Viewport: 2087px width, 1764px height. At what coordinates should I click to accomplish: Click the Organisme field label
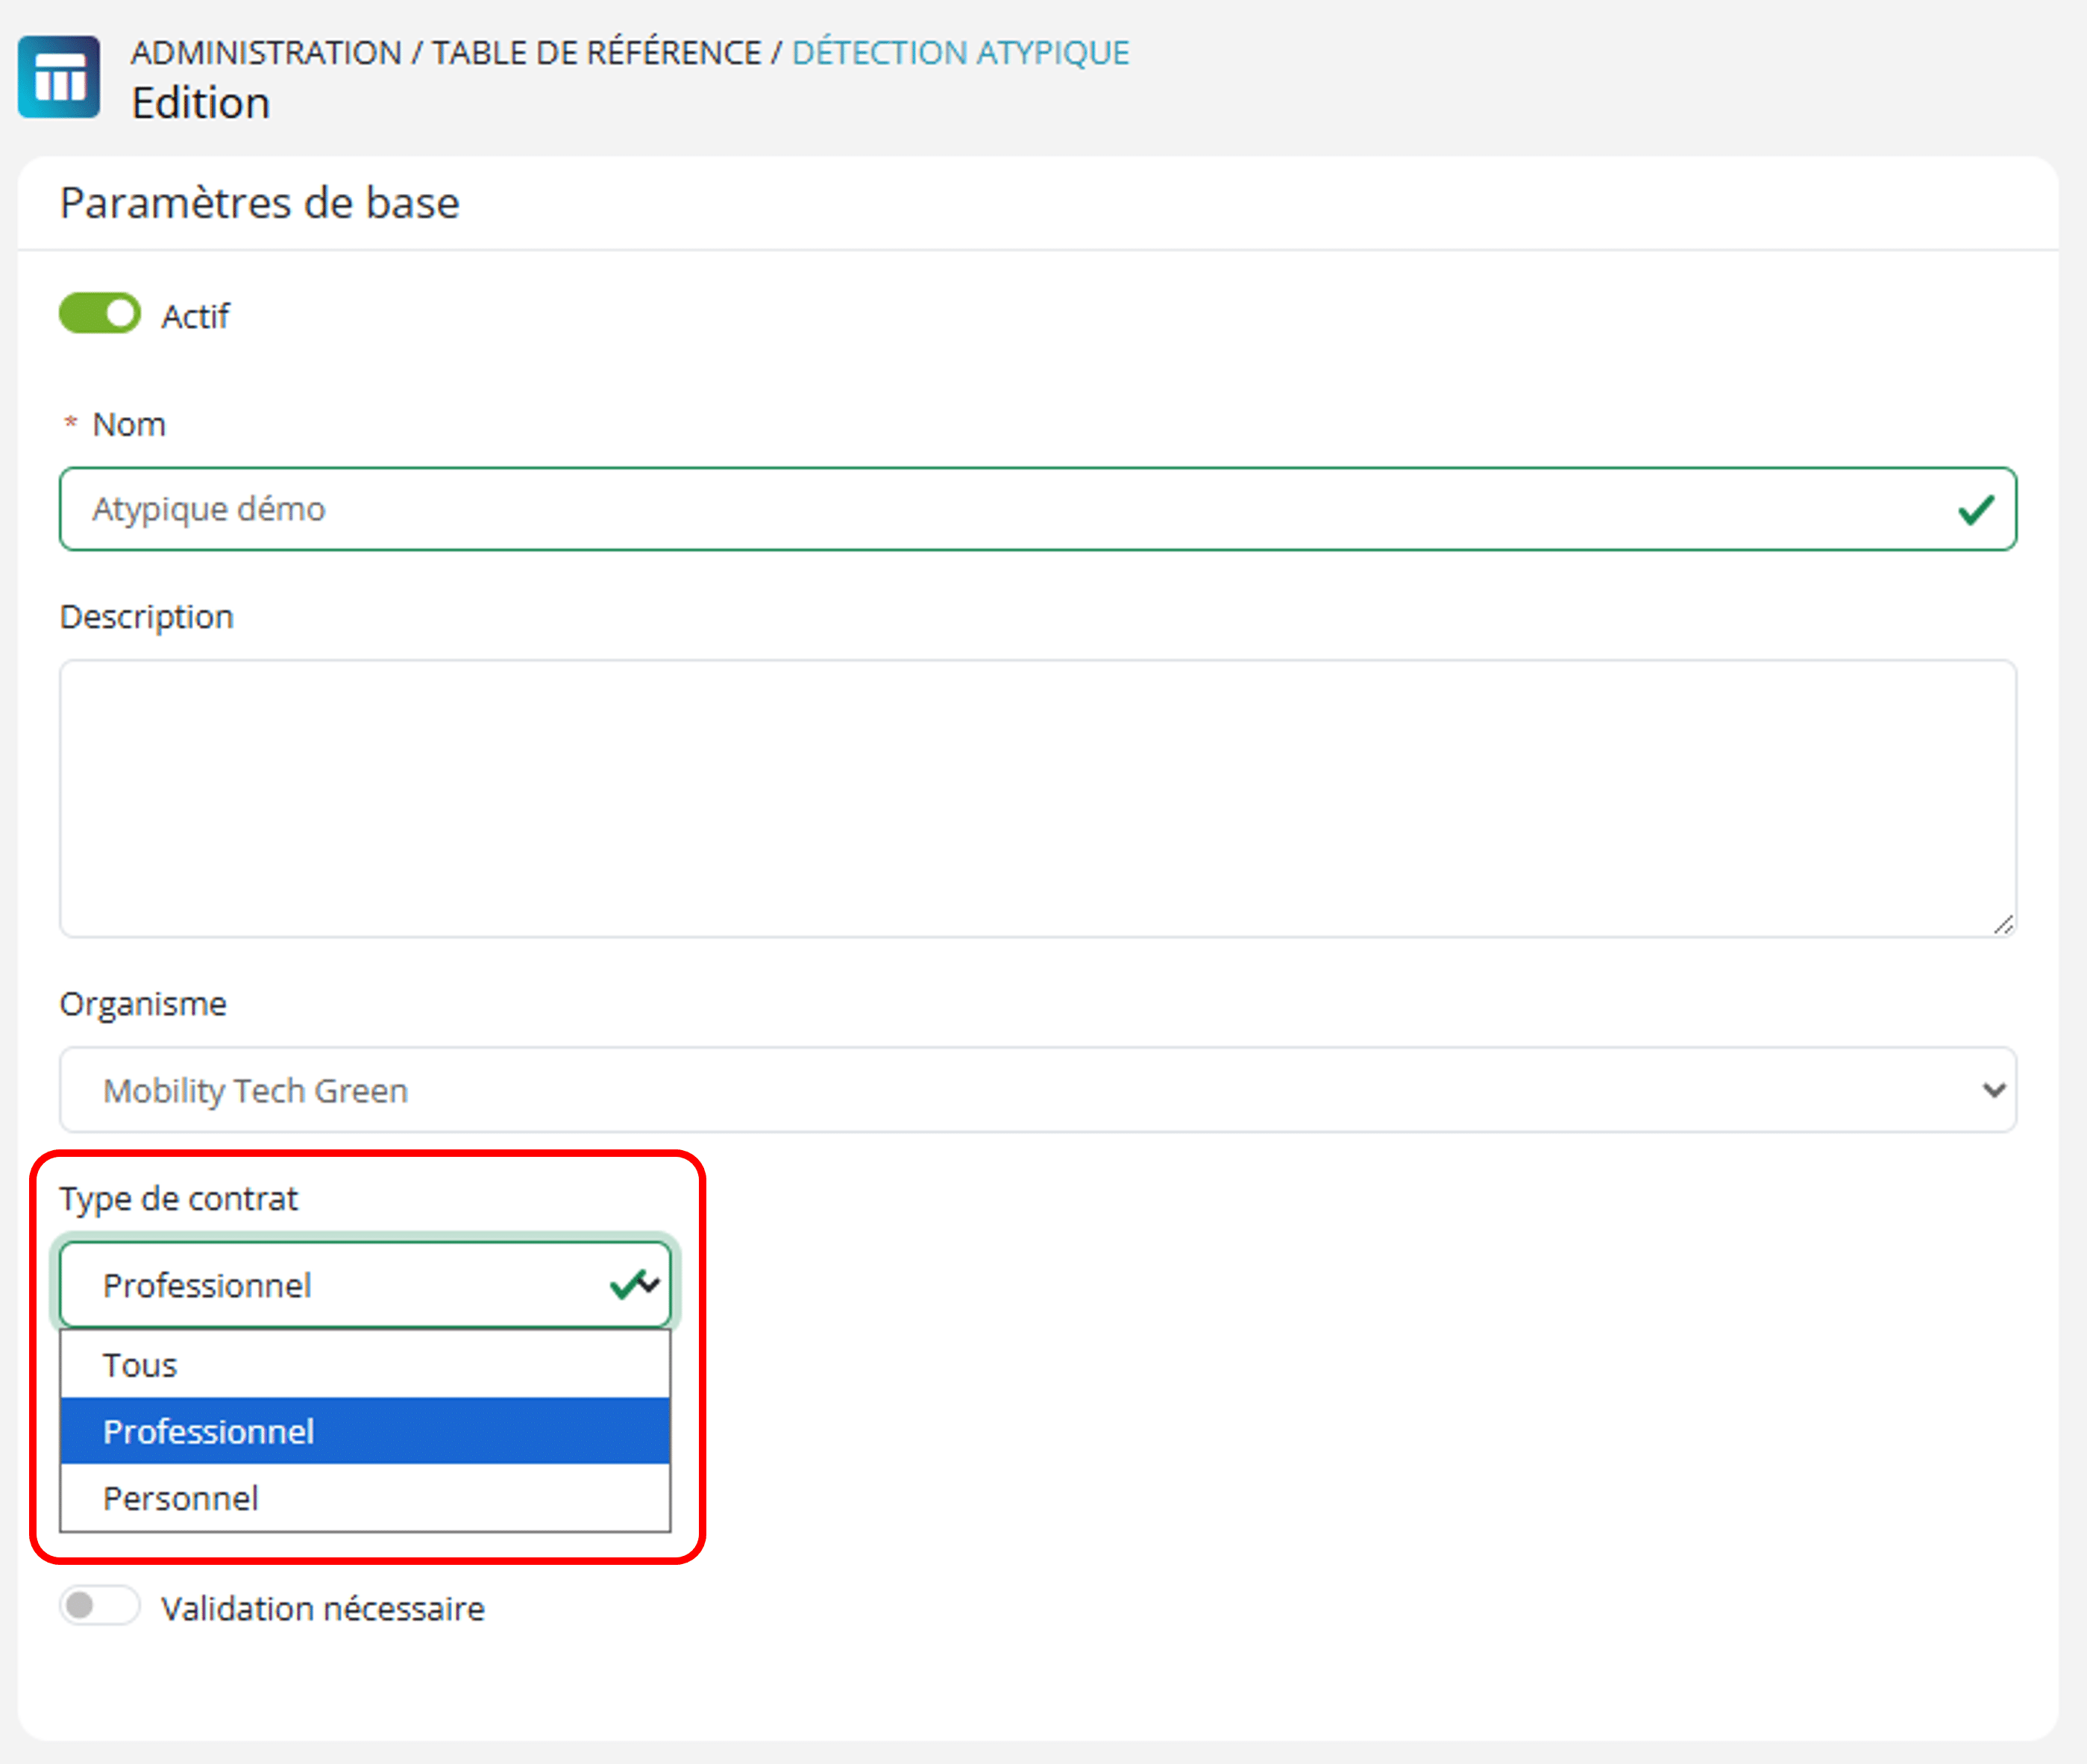coord(143,1003)
